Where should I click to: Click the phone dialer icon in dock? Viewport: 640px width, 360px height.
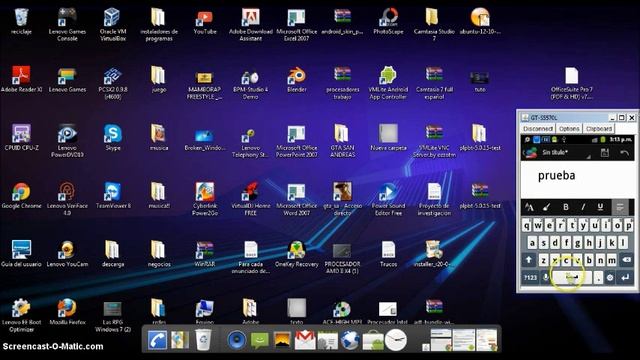[x=157, y=340]
